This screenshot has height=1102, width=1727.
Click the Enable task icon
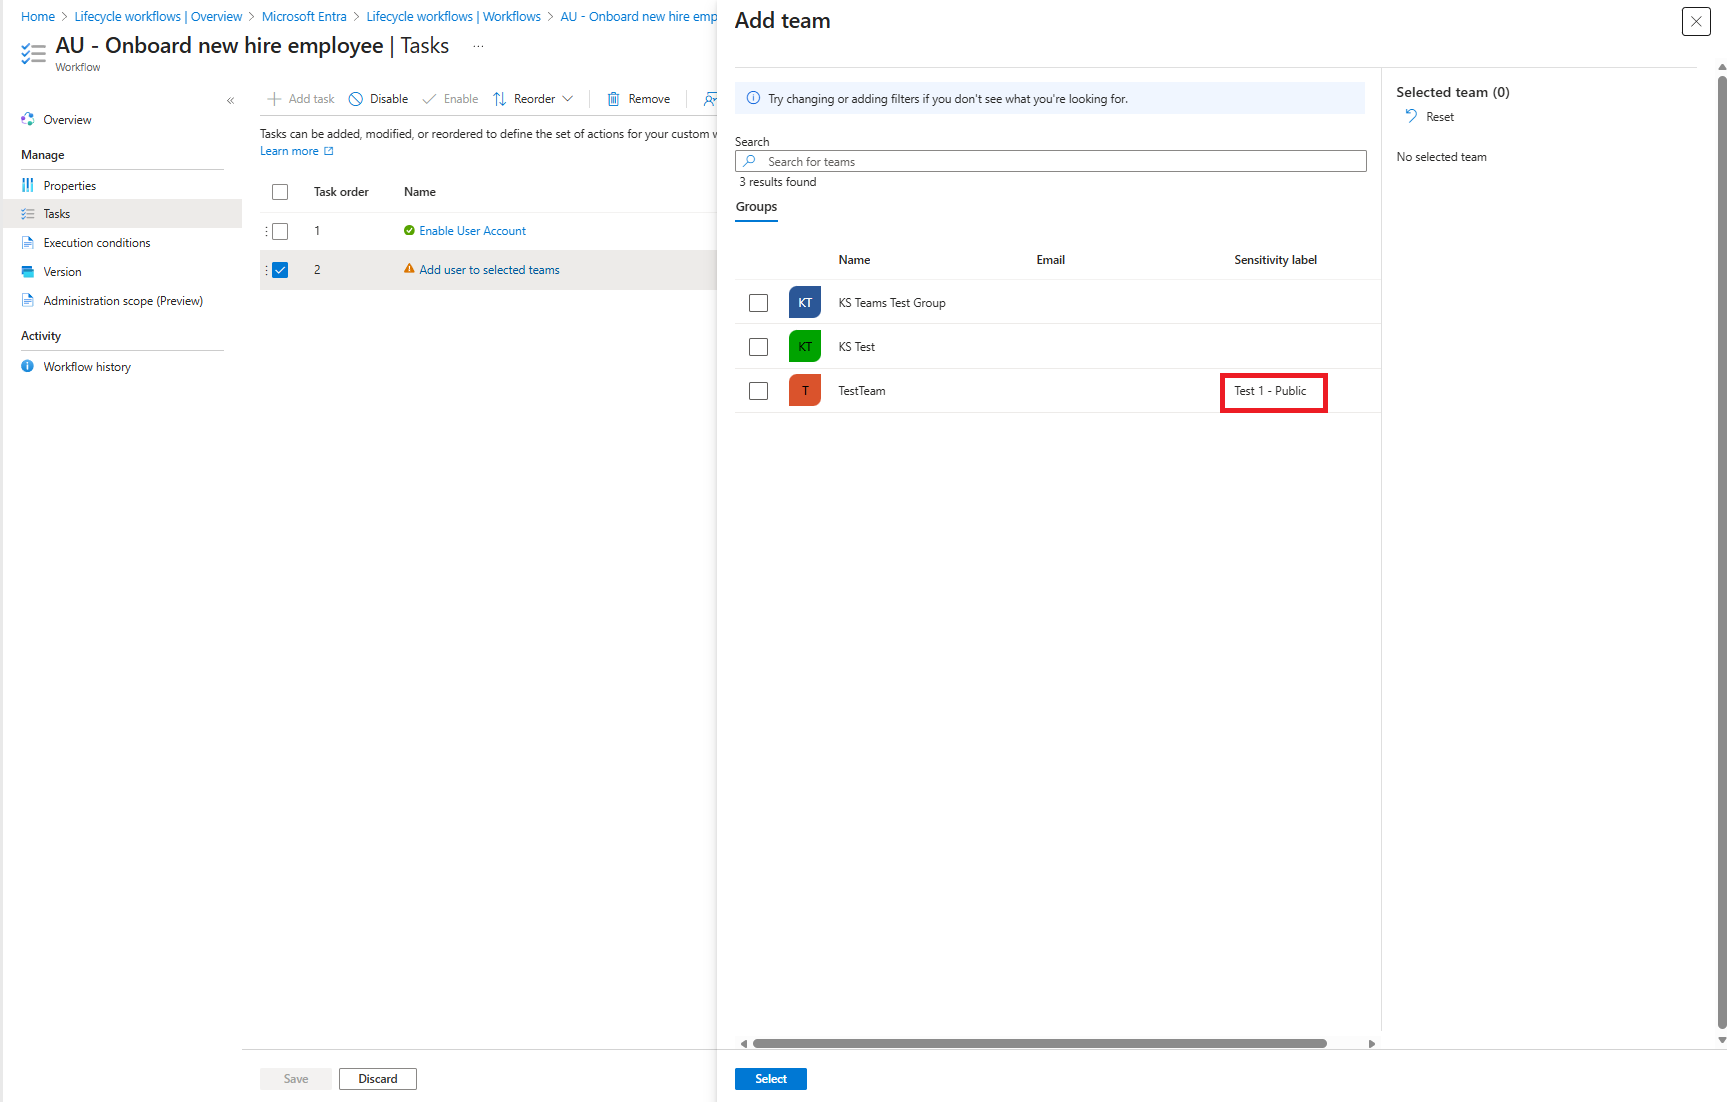click(x=428, y=98)
